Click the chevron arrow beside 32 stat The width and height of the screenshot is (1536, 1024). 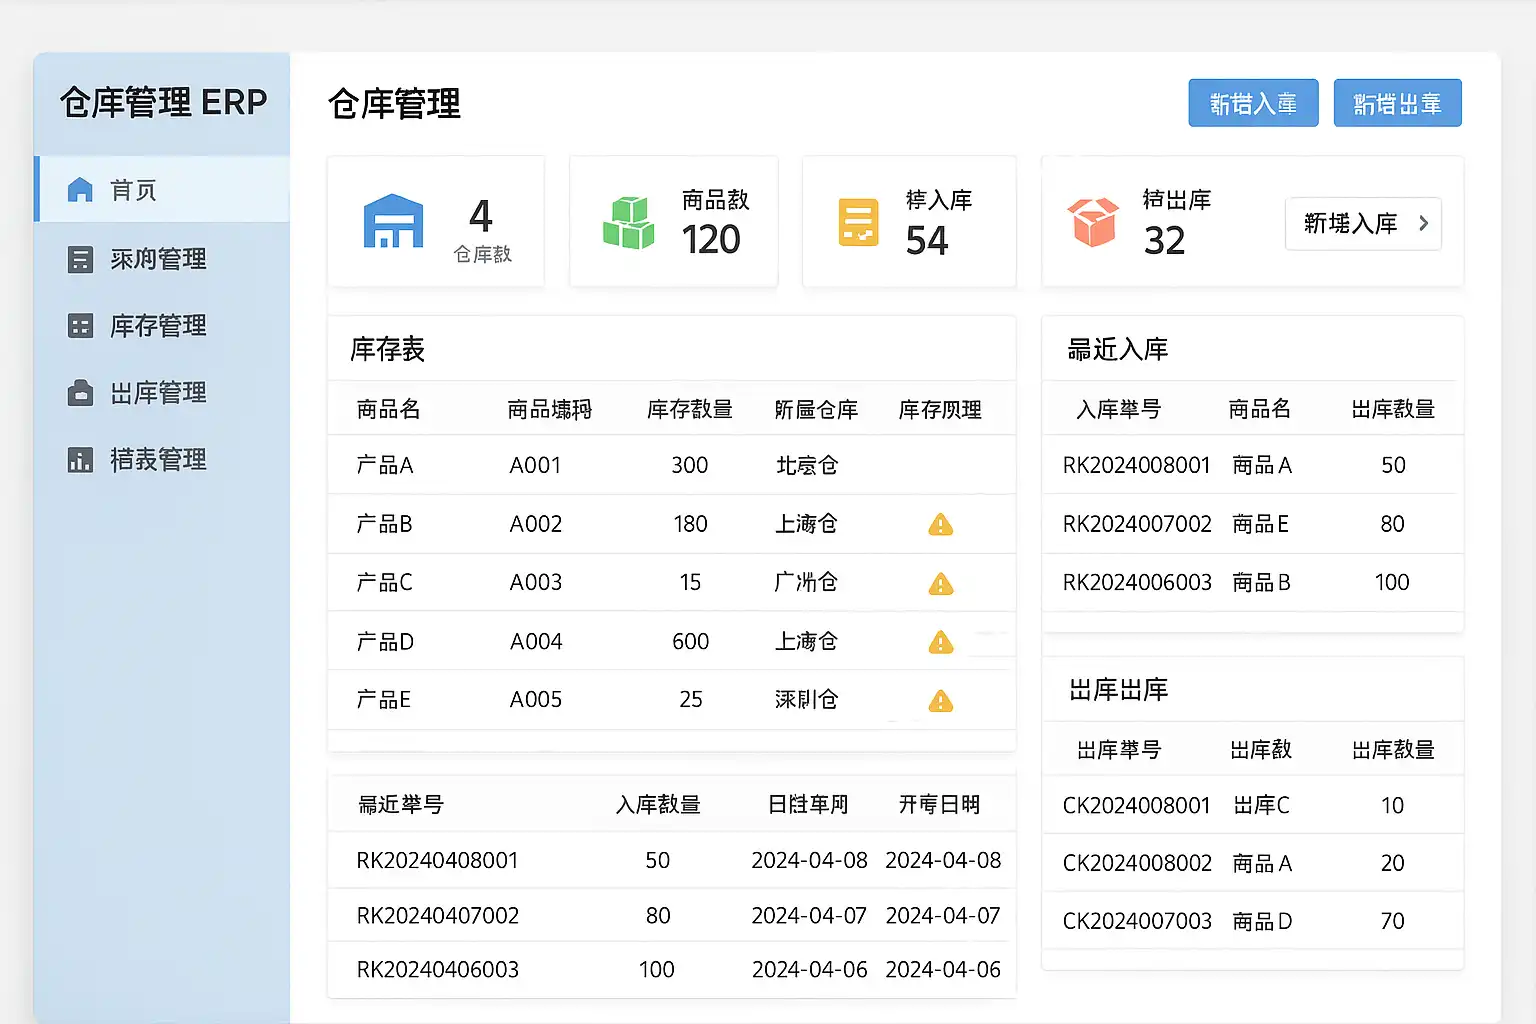(x=1423, y=223)
